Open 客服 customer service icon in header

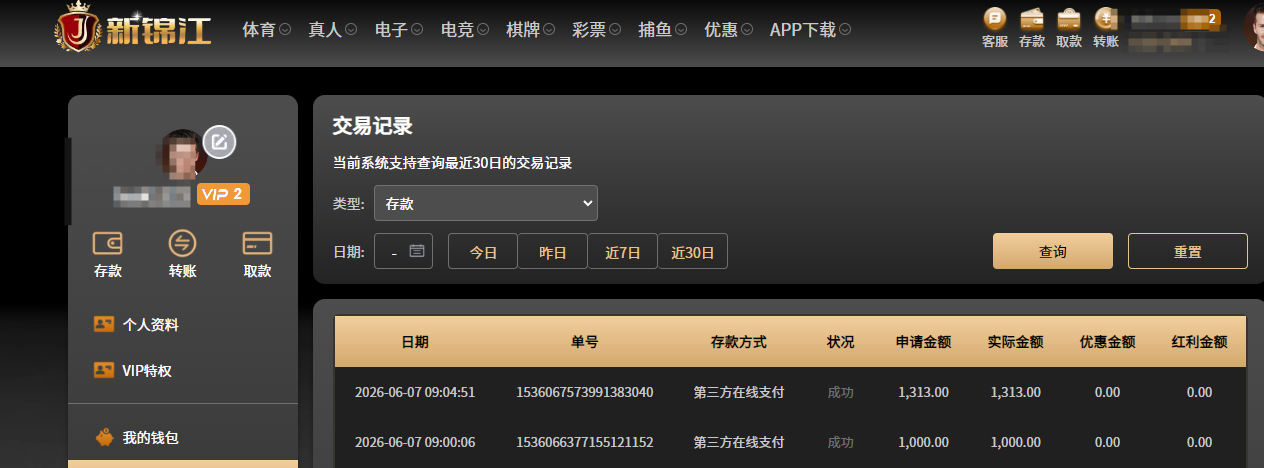(x=995, y=28)
